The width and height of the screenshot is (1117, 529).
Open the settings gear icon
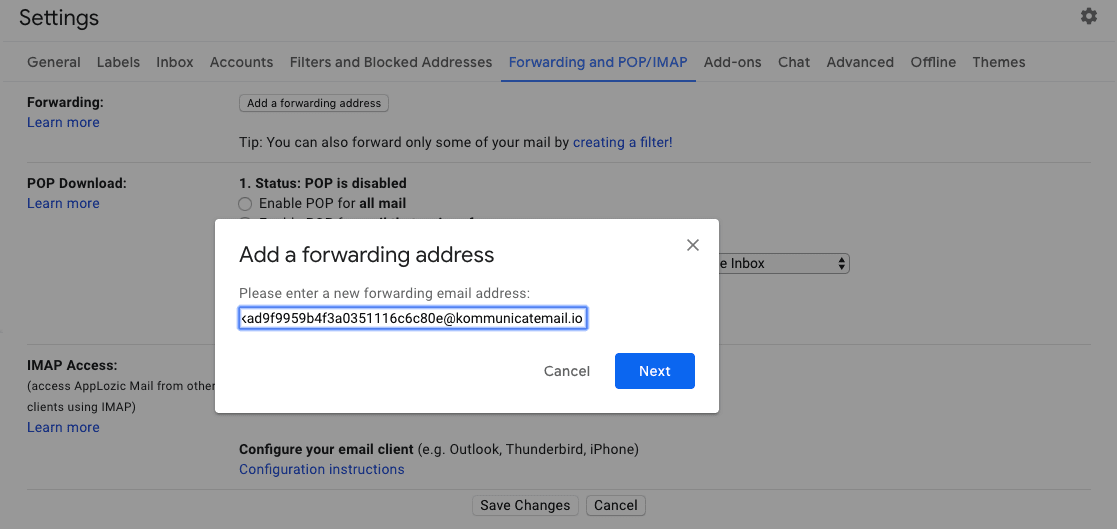coord(1089,16)
